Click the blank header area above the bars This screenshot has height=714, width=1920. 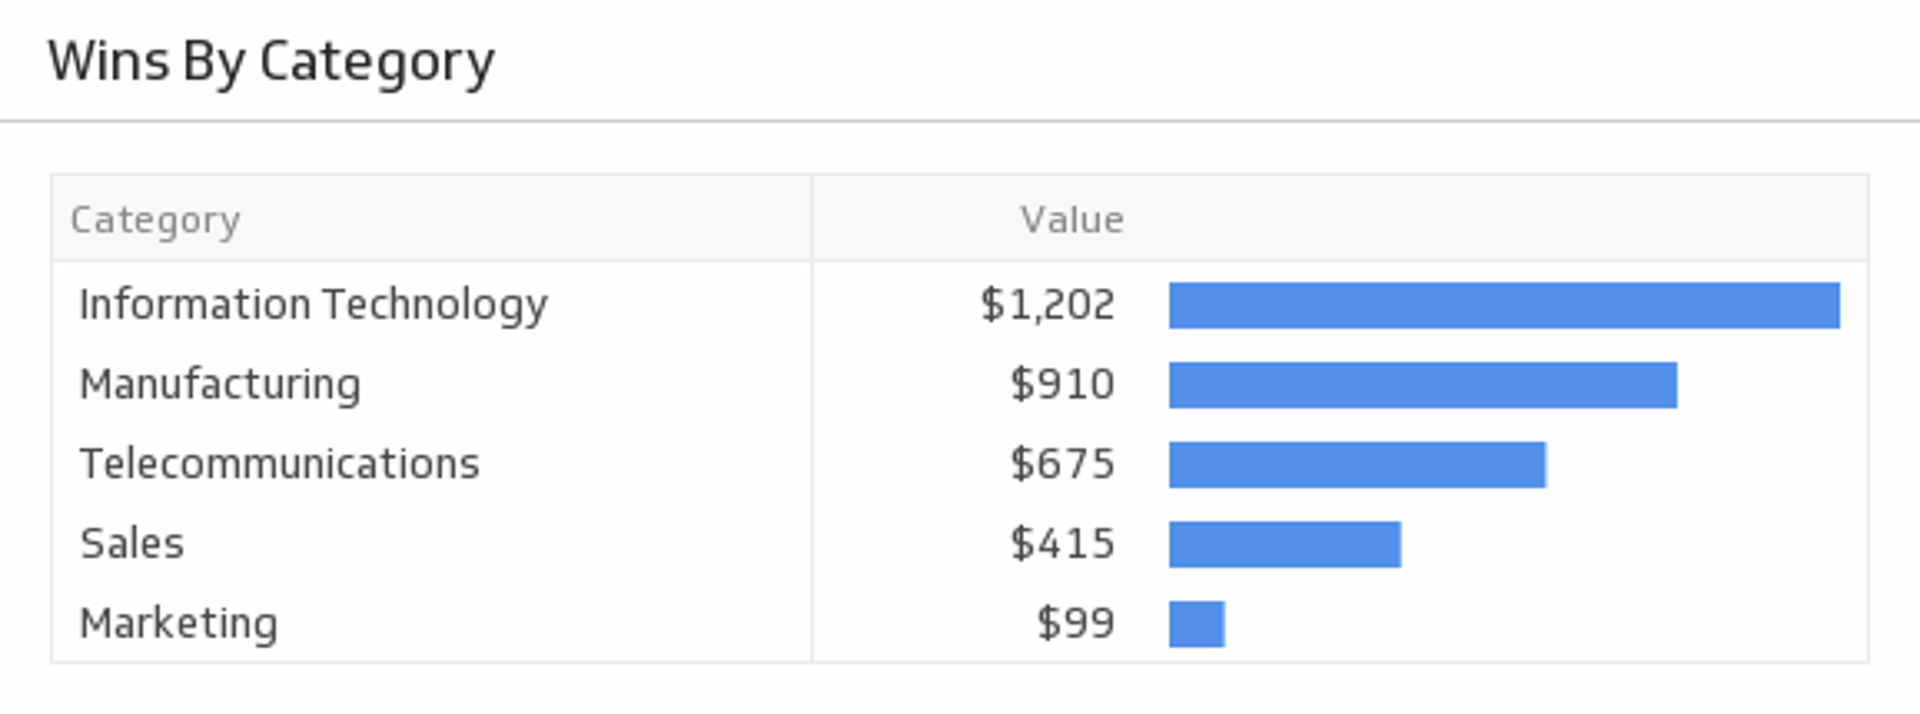tap(1500, 219)
